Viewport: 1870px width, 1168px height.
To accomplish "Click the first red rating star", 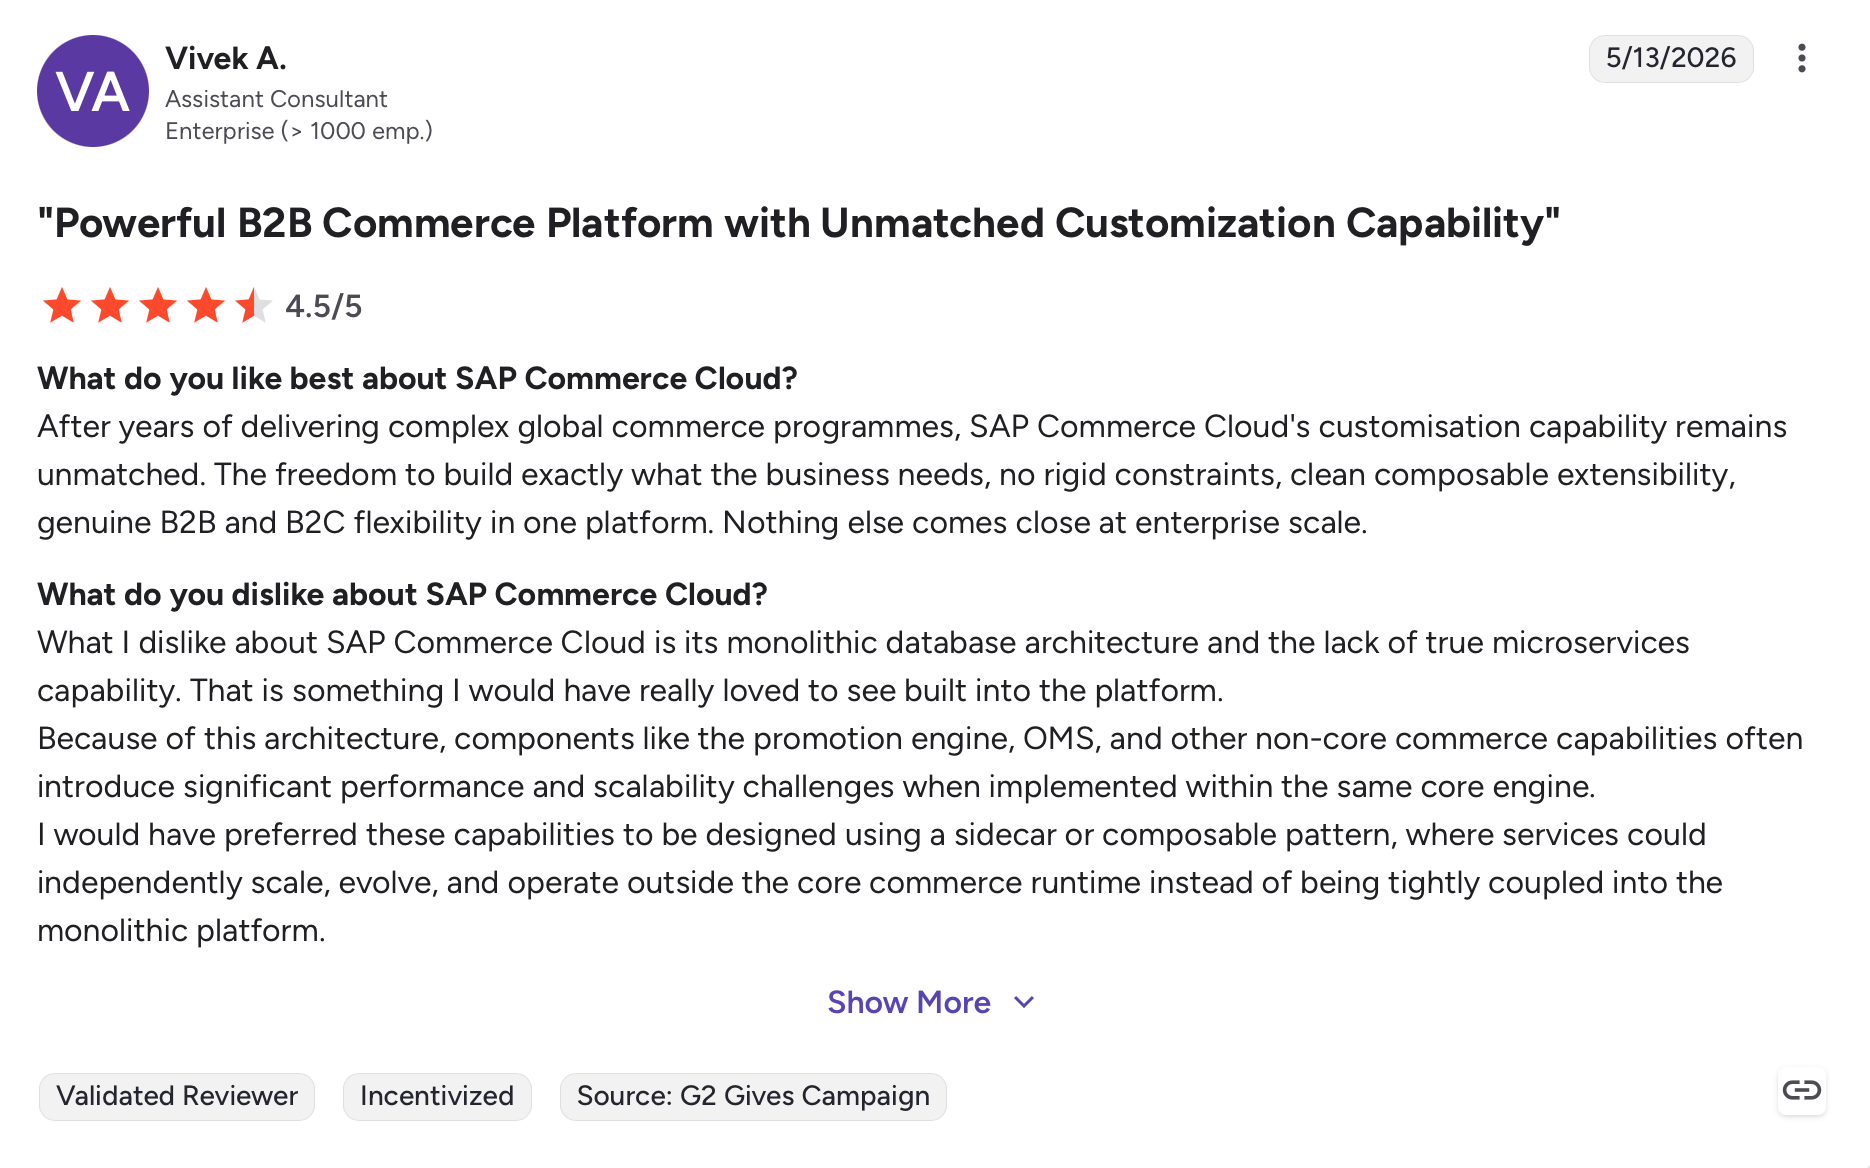I will [62, 306].
